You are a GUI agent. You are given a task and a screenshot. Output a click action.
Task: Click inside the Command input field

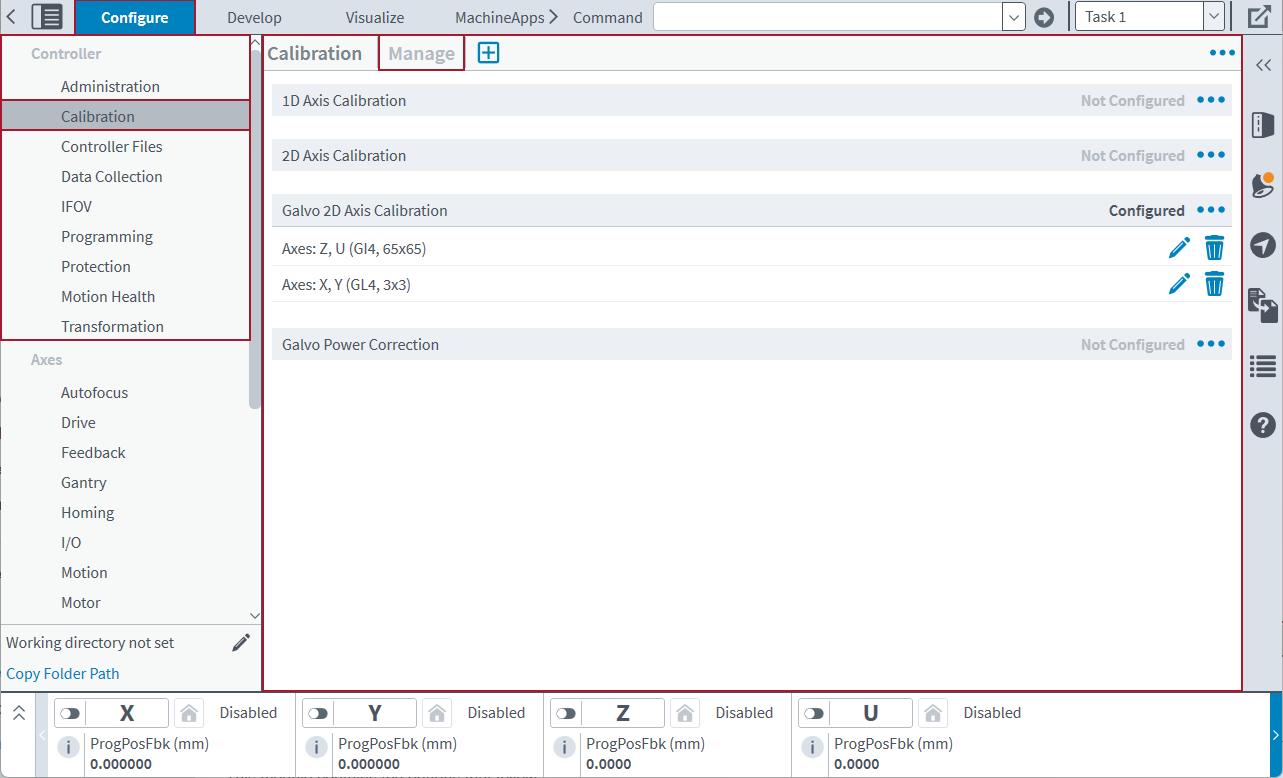827,17
